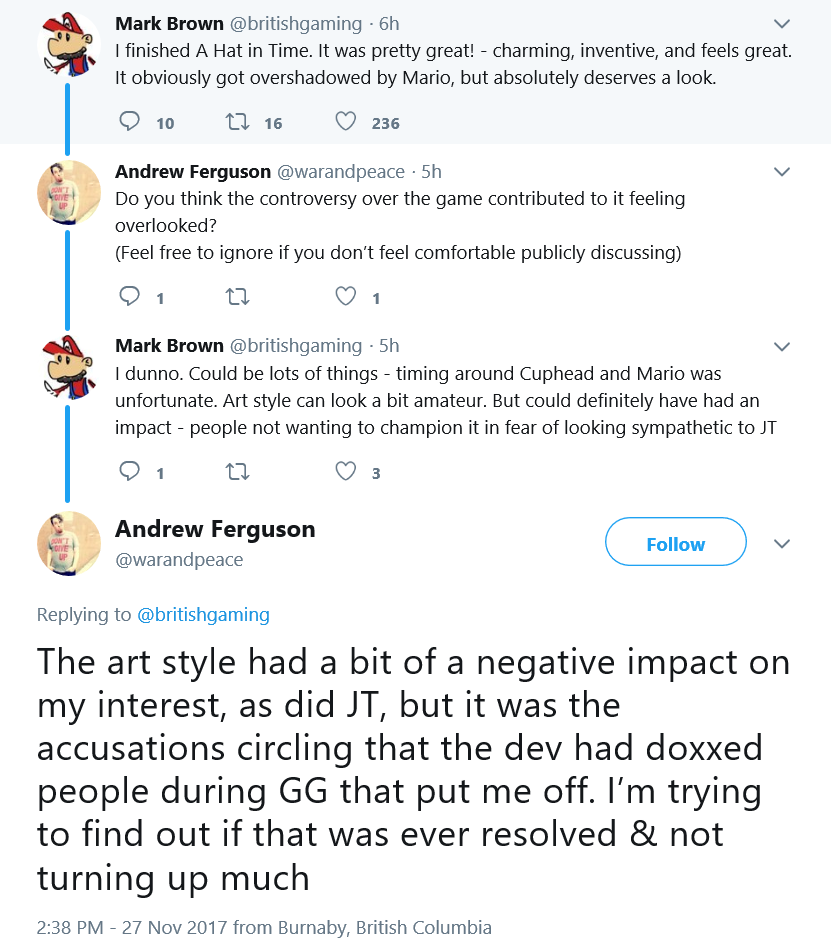Open more options chevron beside Follow button
The image size is (831, 941).
coord(782,544)
